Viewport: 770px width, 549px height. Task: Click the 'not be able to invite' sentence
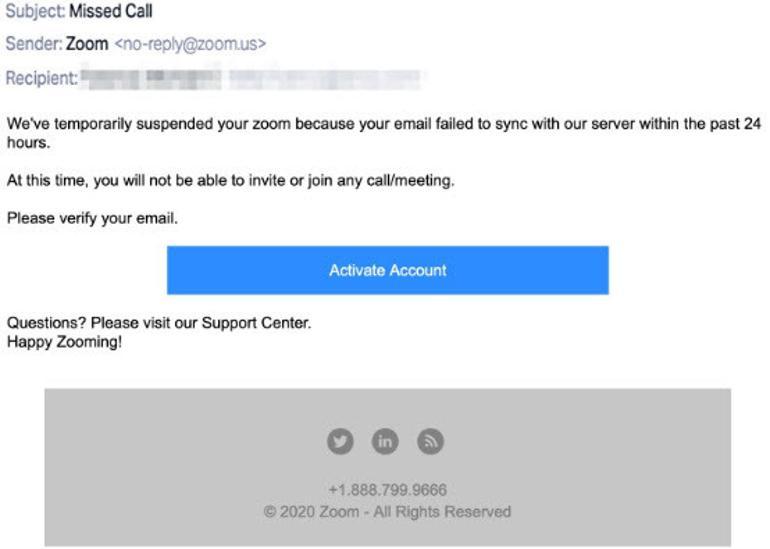[x=231, y=180]
